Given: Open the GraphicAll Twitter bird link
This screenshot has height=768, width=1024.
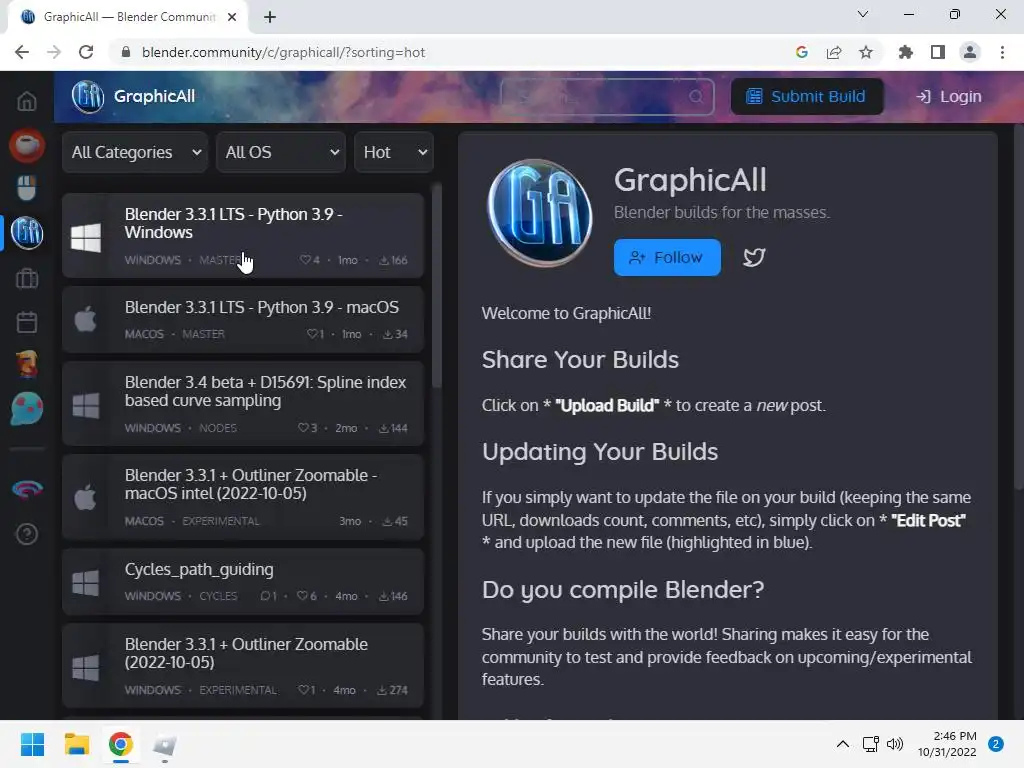Looking at the screenshot, I should (x=754, y=257).
